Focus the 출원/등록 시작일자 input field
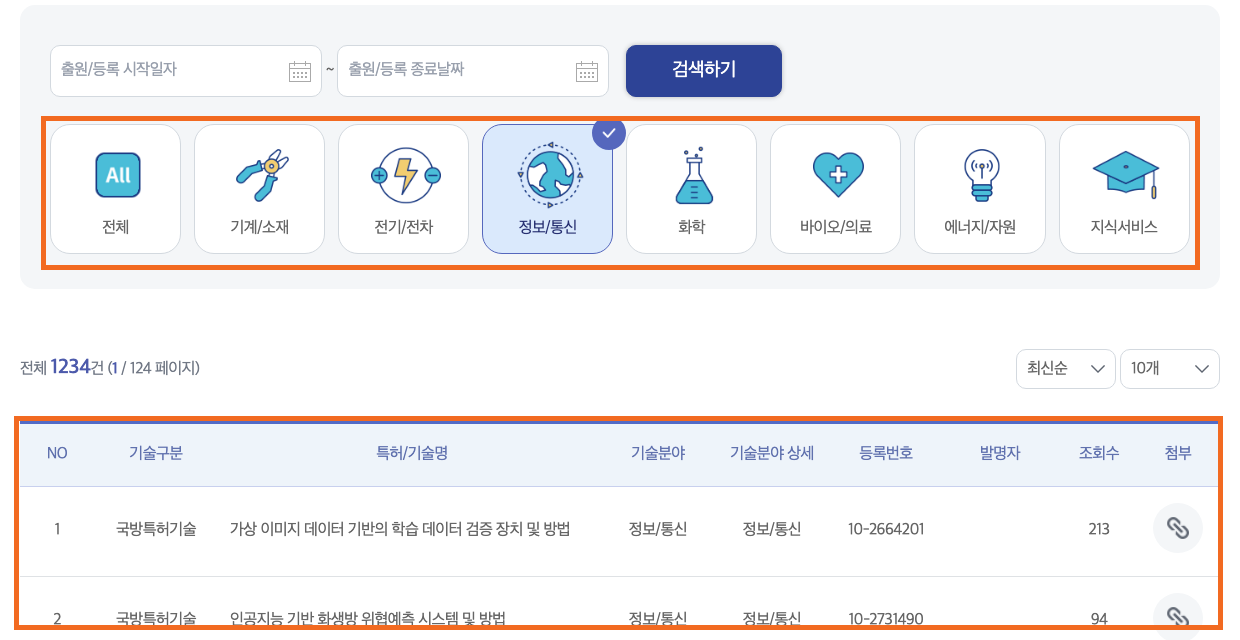The image size is (1240, 640). 186,71
